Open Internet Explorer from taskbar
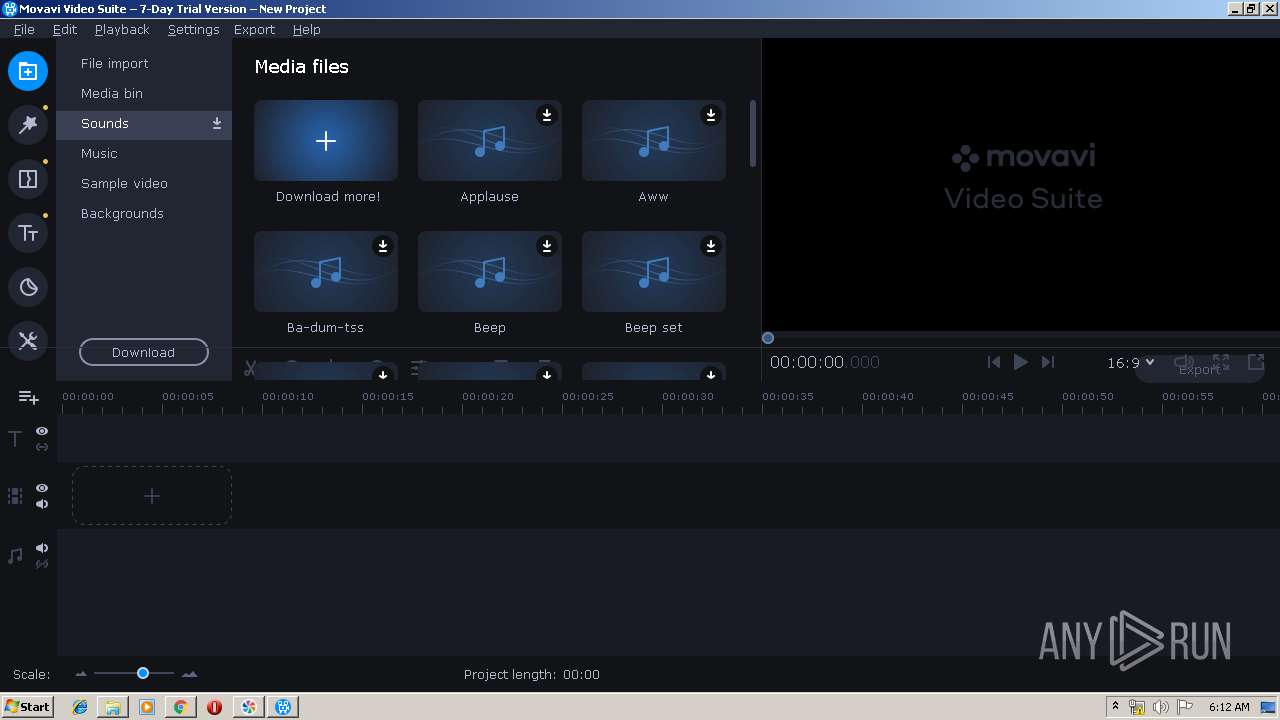1280x720 pixels. 80,707
